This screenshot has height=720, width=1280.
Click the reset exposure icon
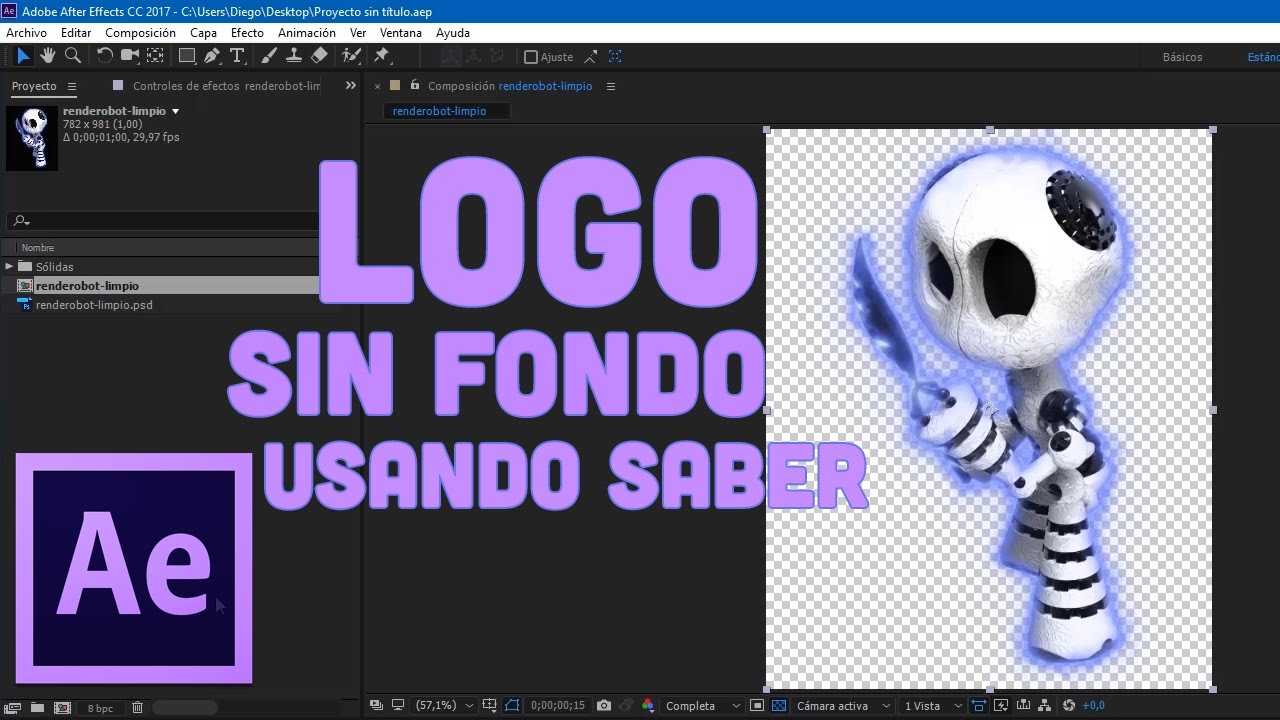1068,705
